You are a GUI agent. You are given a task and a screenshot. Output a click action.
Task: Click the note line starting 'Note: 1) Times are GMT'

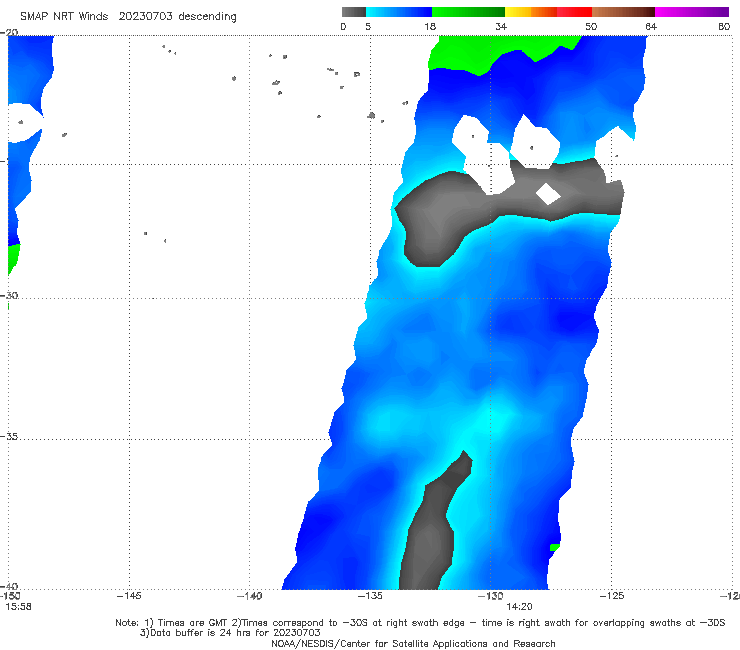tap(420, 623)
